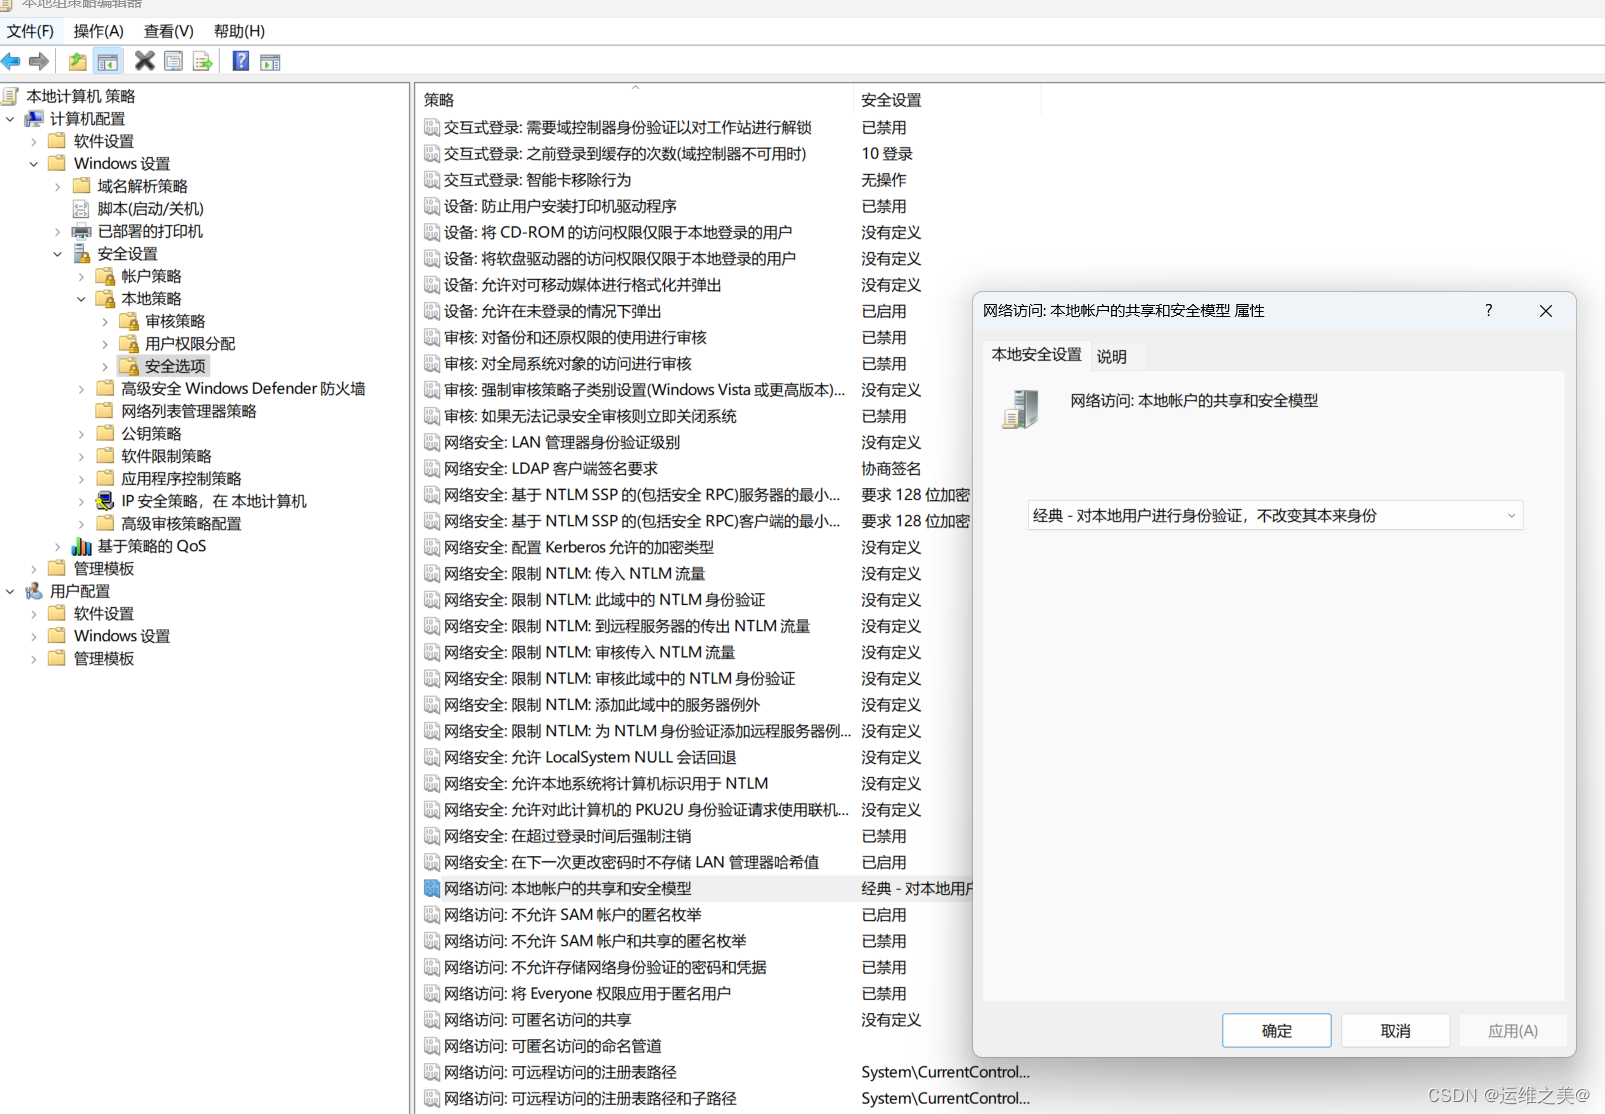Select policy 网络访问: 可匿名访问的共享
1605x1114 pixels.
pos(538,1020)
